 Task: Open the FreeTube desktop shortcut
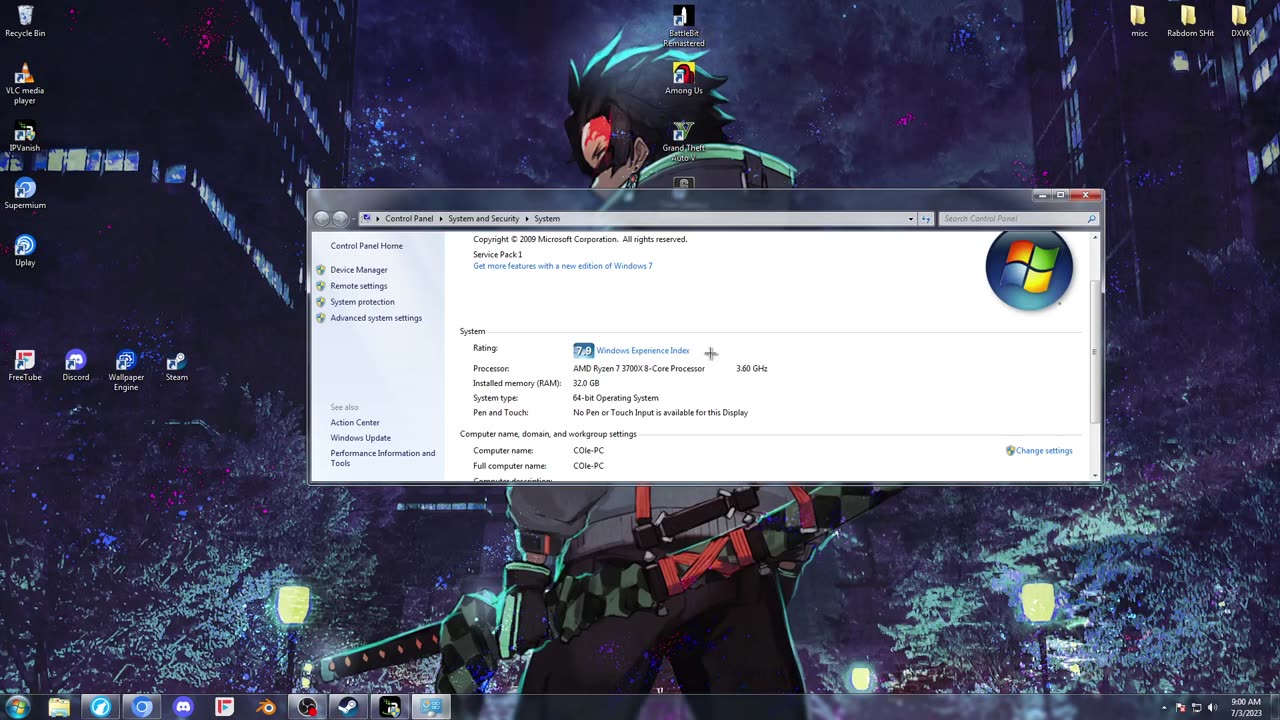(25, 366)
